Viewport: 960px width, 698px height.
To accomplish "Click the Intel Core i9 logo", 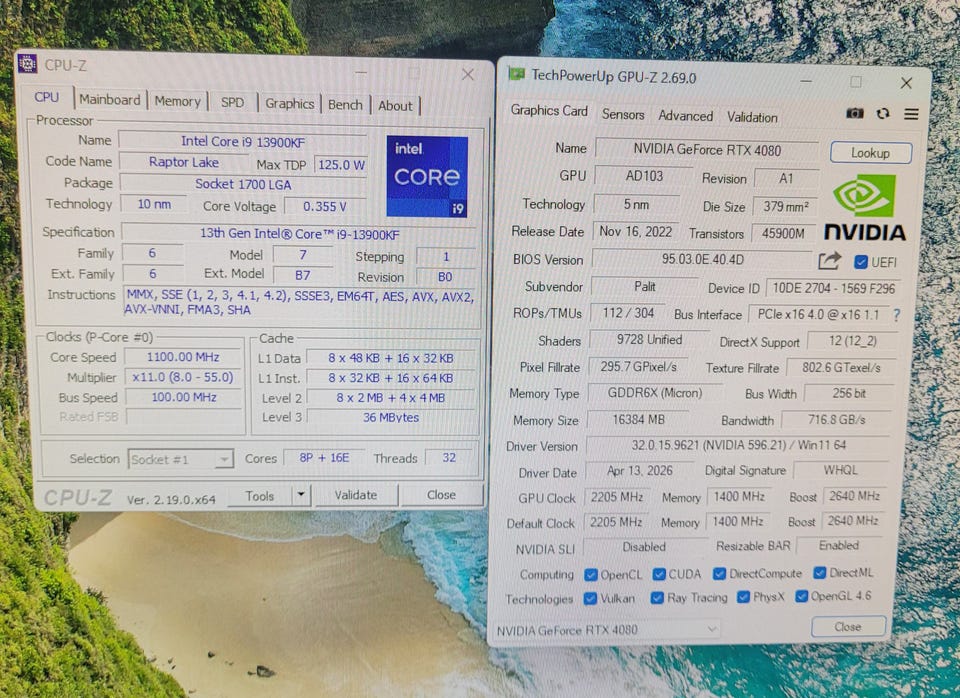I will [427, 176].
